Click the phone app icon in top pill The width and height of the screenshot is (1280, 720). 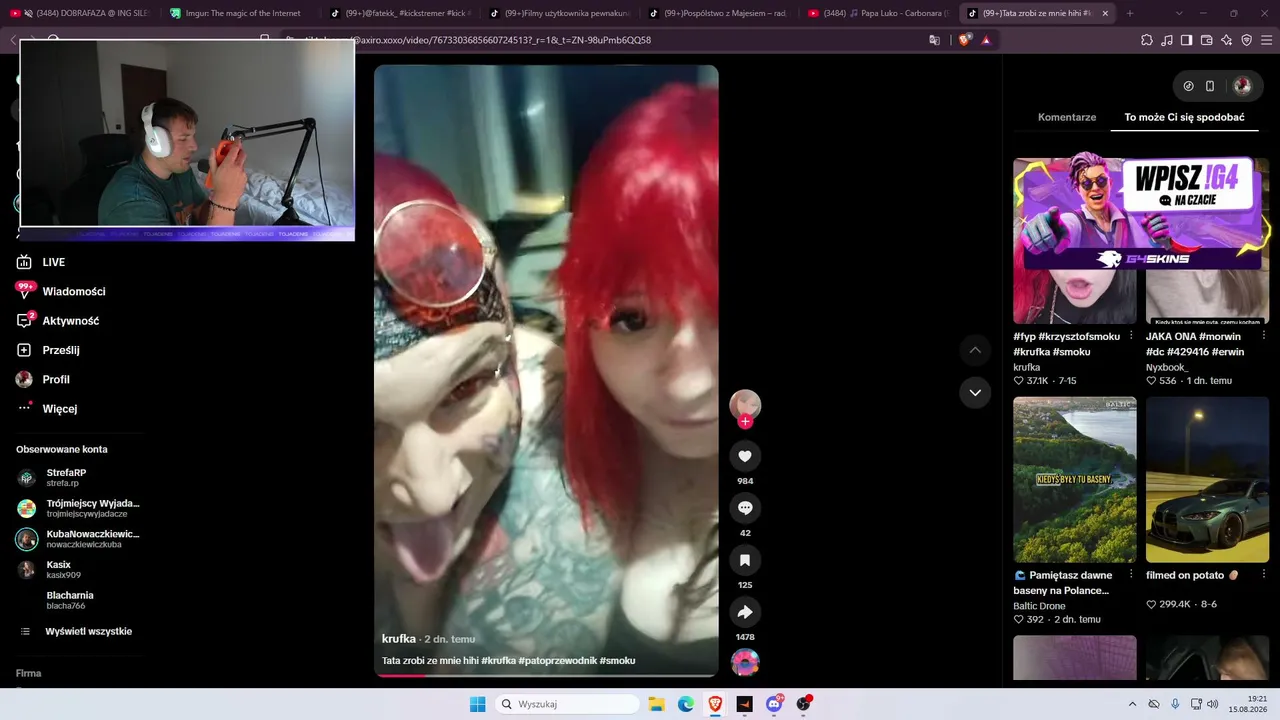point(1210,86)
